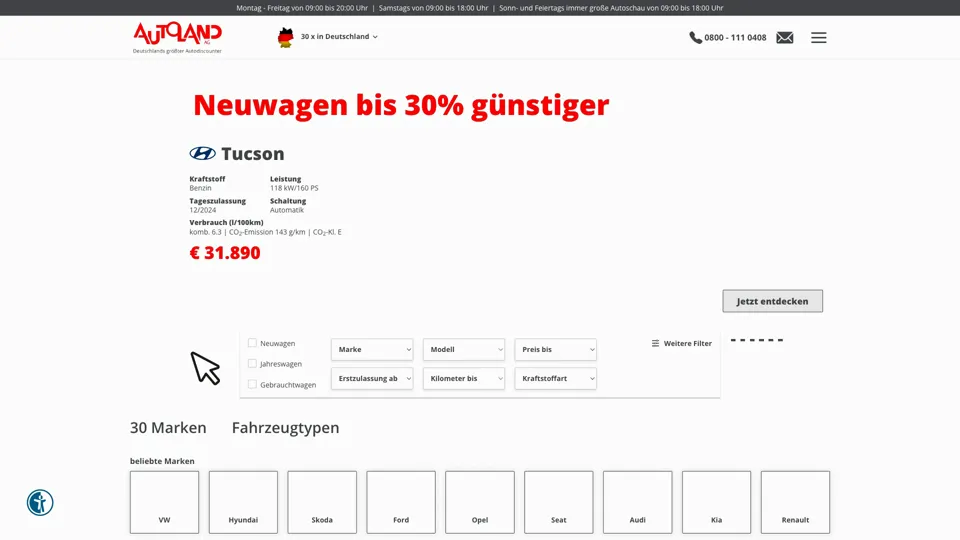Click the '12/2024' Tageszulassung value
The height and width of the screenshot is (540, 960).
click(x=203, y=210)
